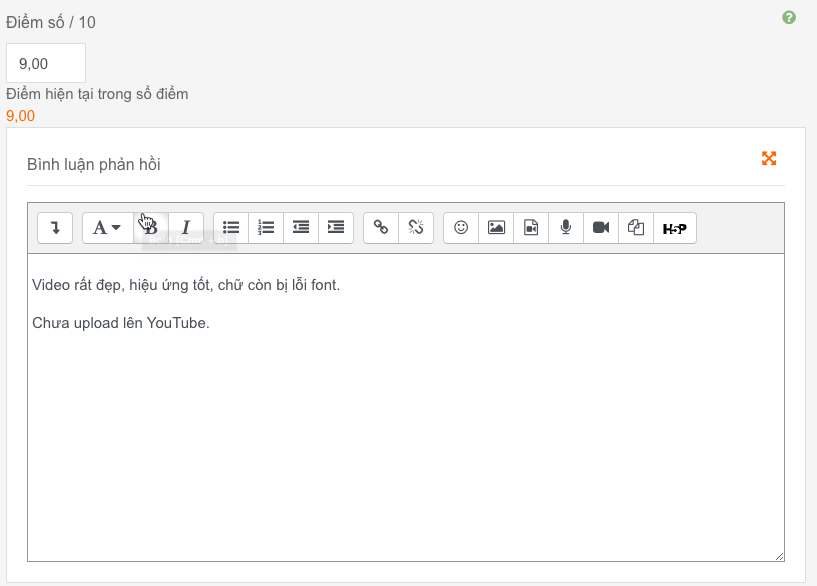Insert an ordered numbered list
The image size is (817, 586).
(x=266, y=228)
